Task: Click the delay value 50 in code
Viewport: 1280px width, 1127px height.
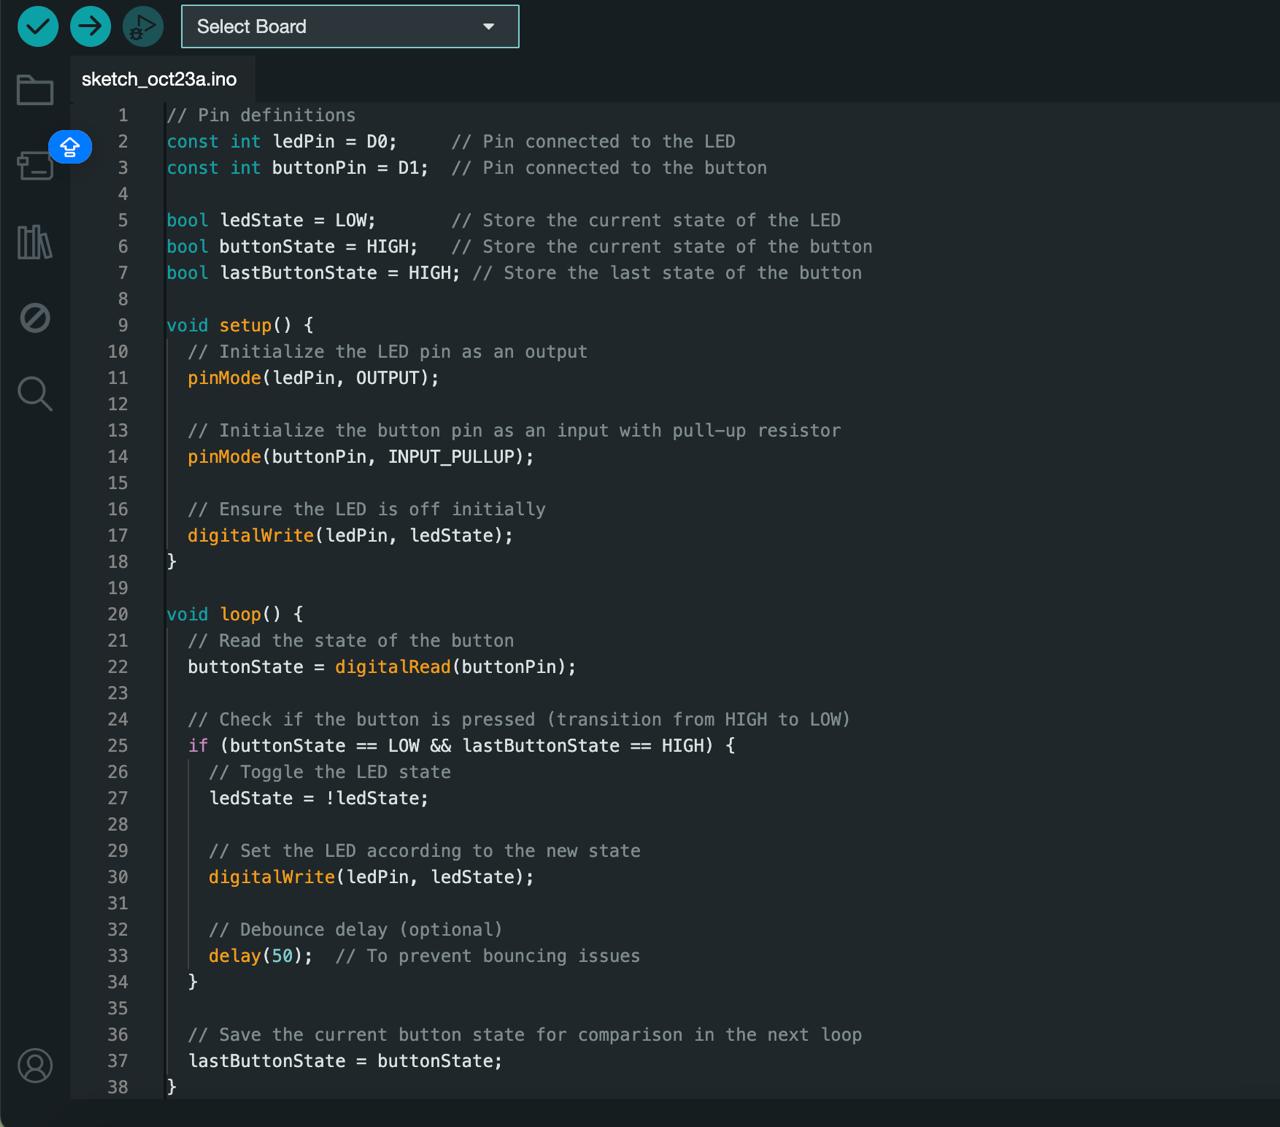Action: 282,956
